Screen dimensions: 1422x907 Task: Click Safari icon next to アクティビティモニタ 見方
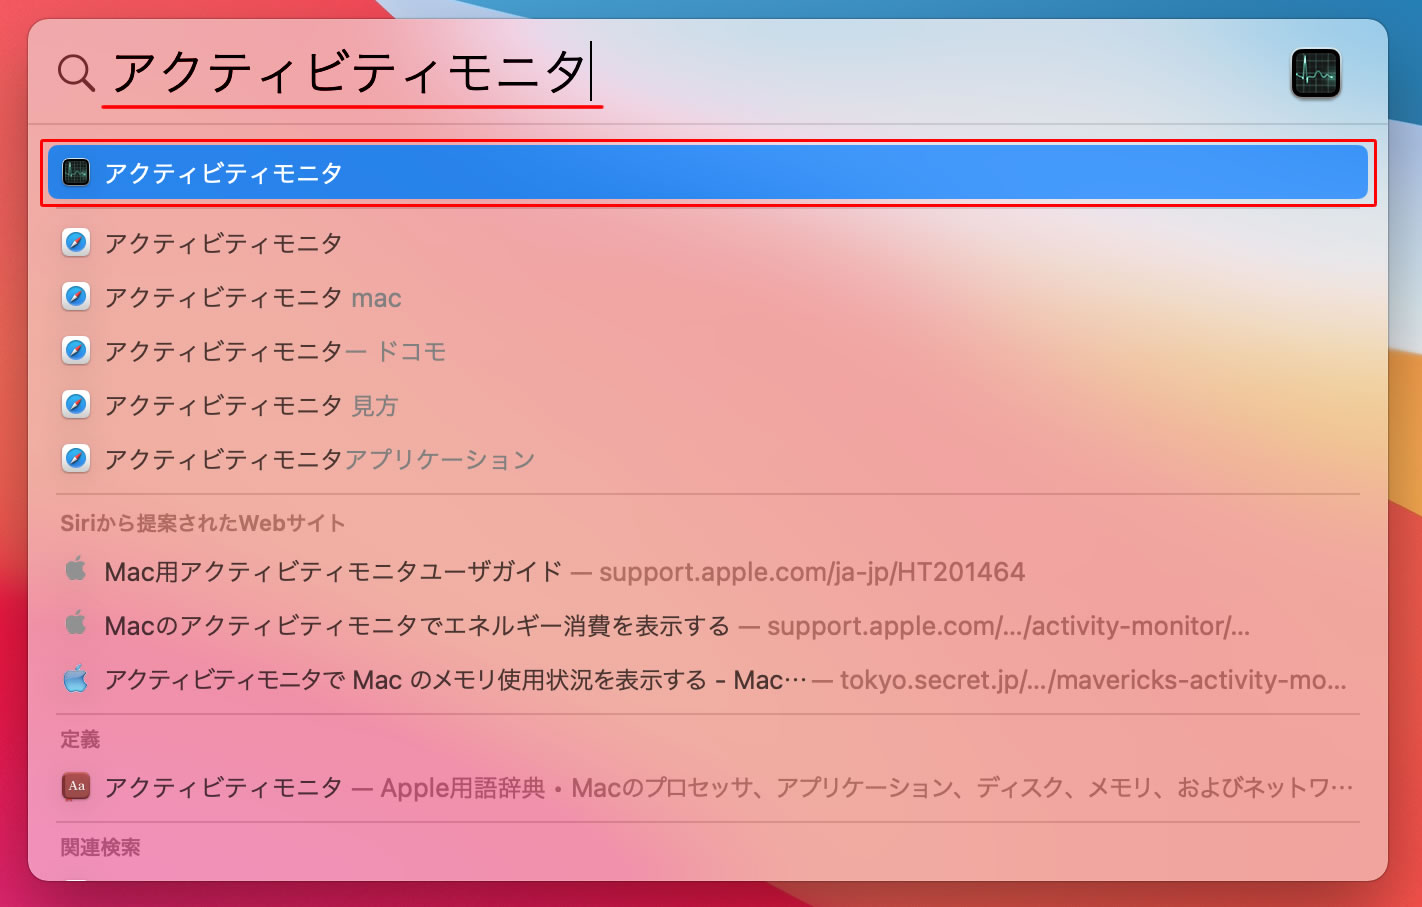click(76, 405)
